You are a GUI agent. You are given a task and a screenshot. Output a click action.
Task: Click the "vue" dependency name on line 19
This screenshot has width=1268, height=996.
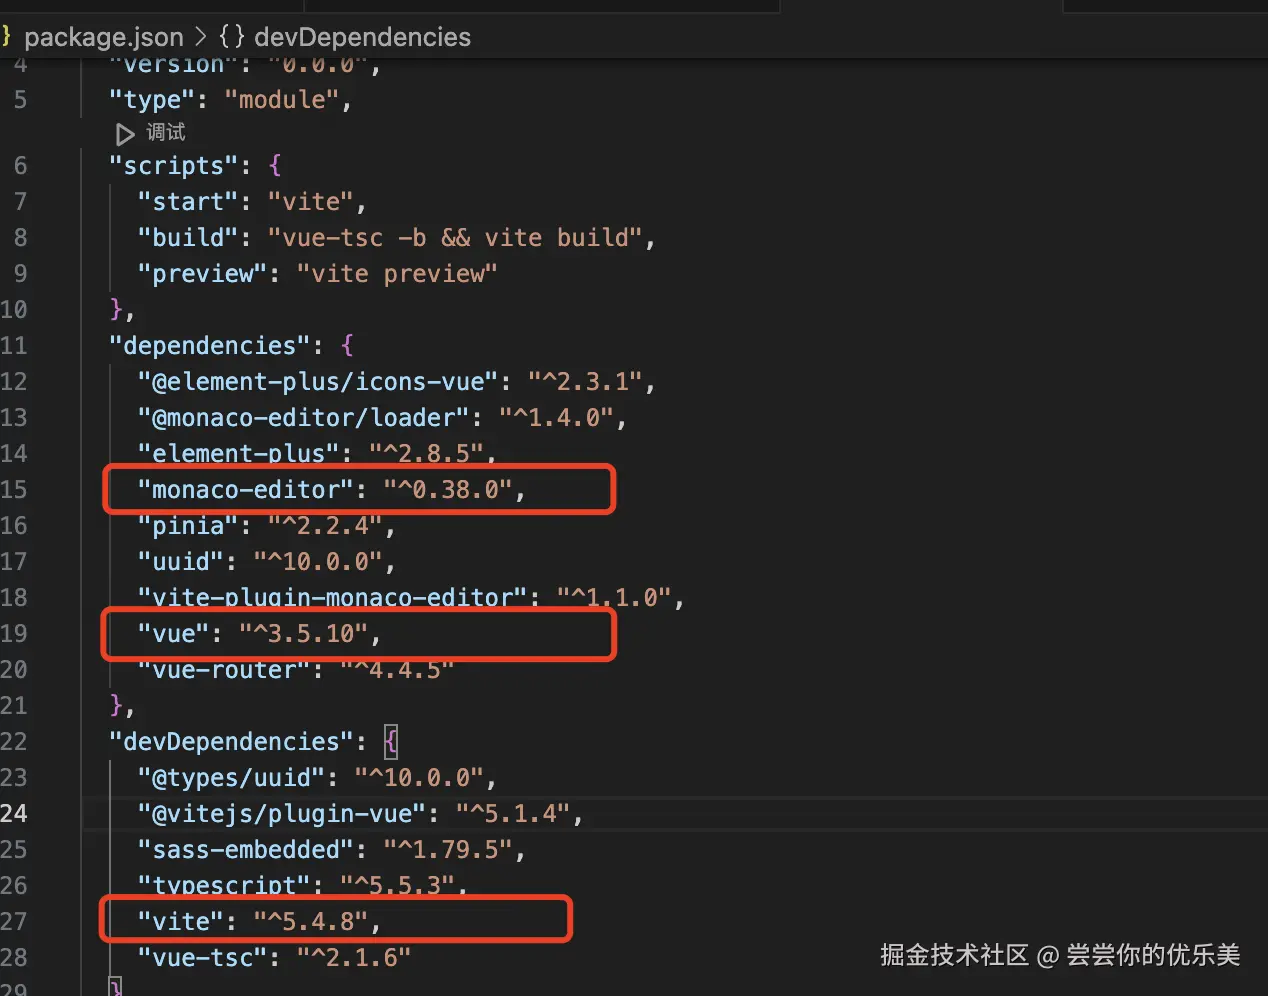click(174, 634)
